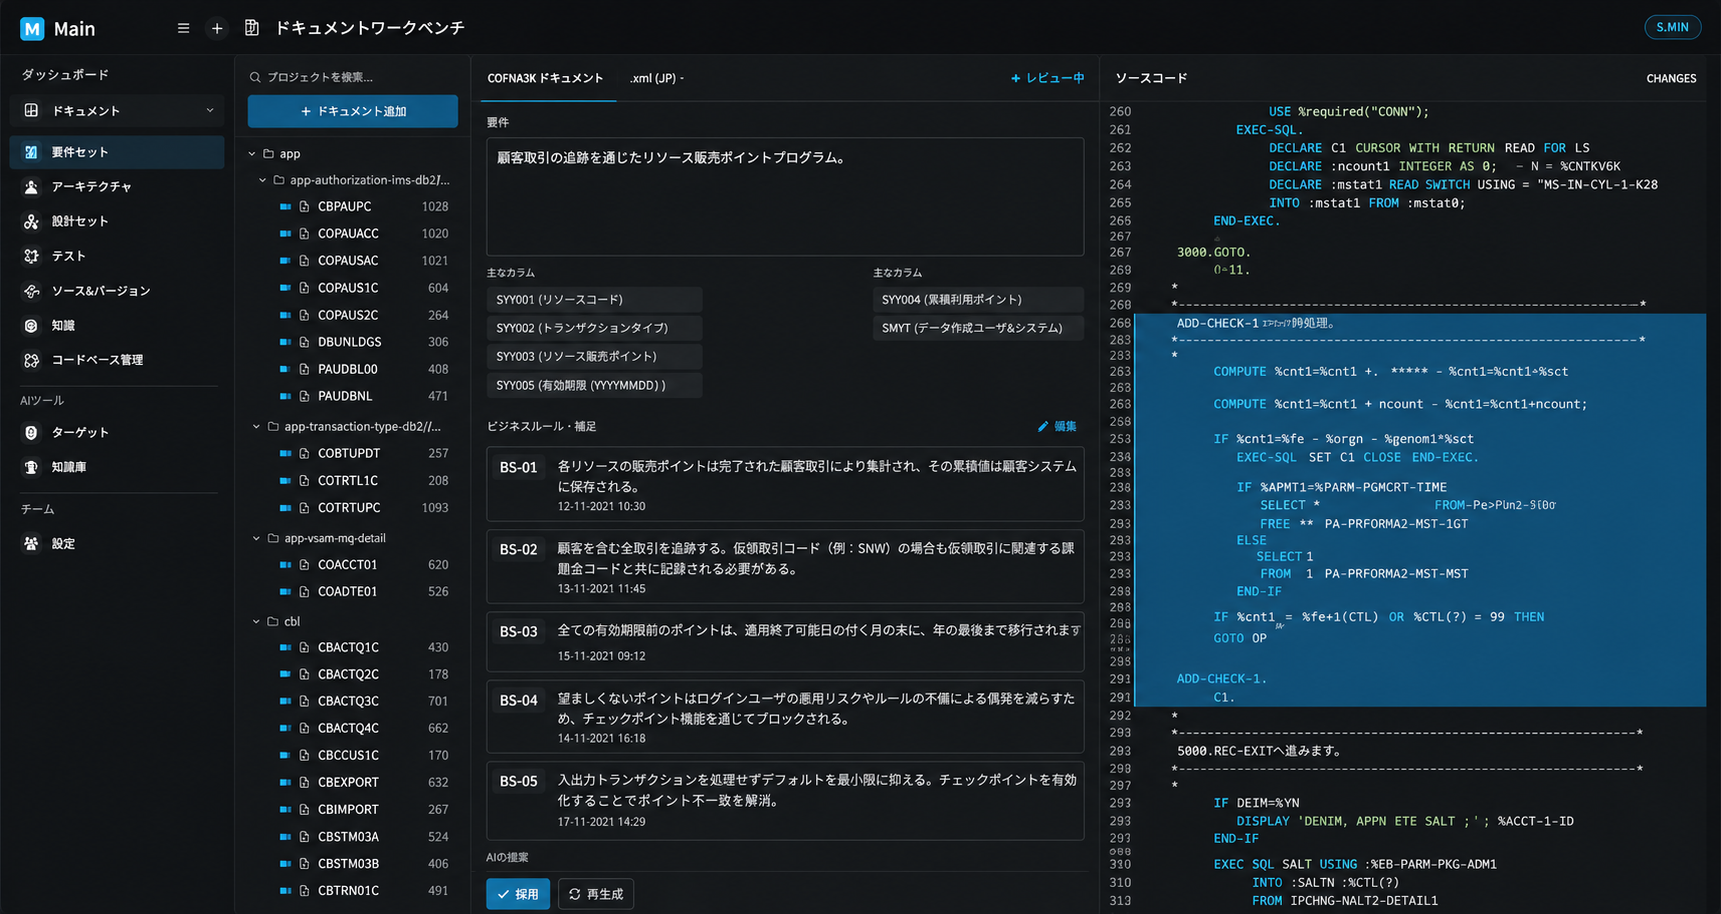This screenshot has width=1721, height=914.
Task: Click the search magnifier icon in project search
Action: pyautogui.click(x=255, y=77)
